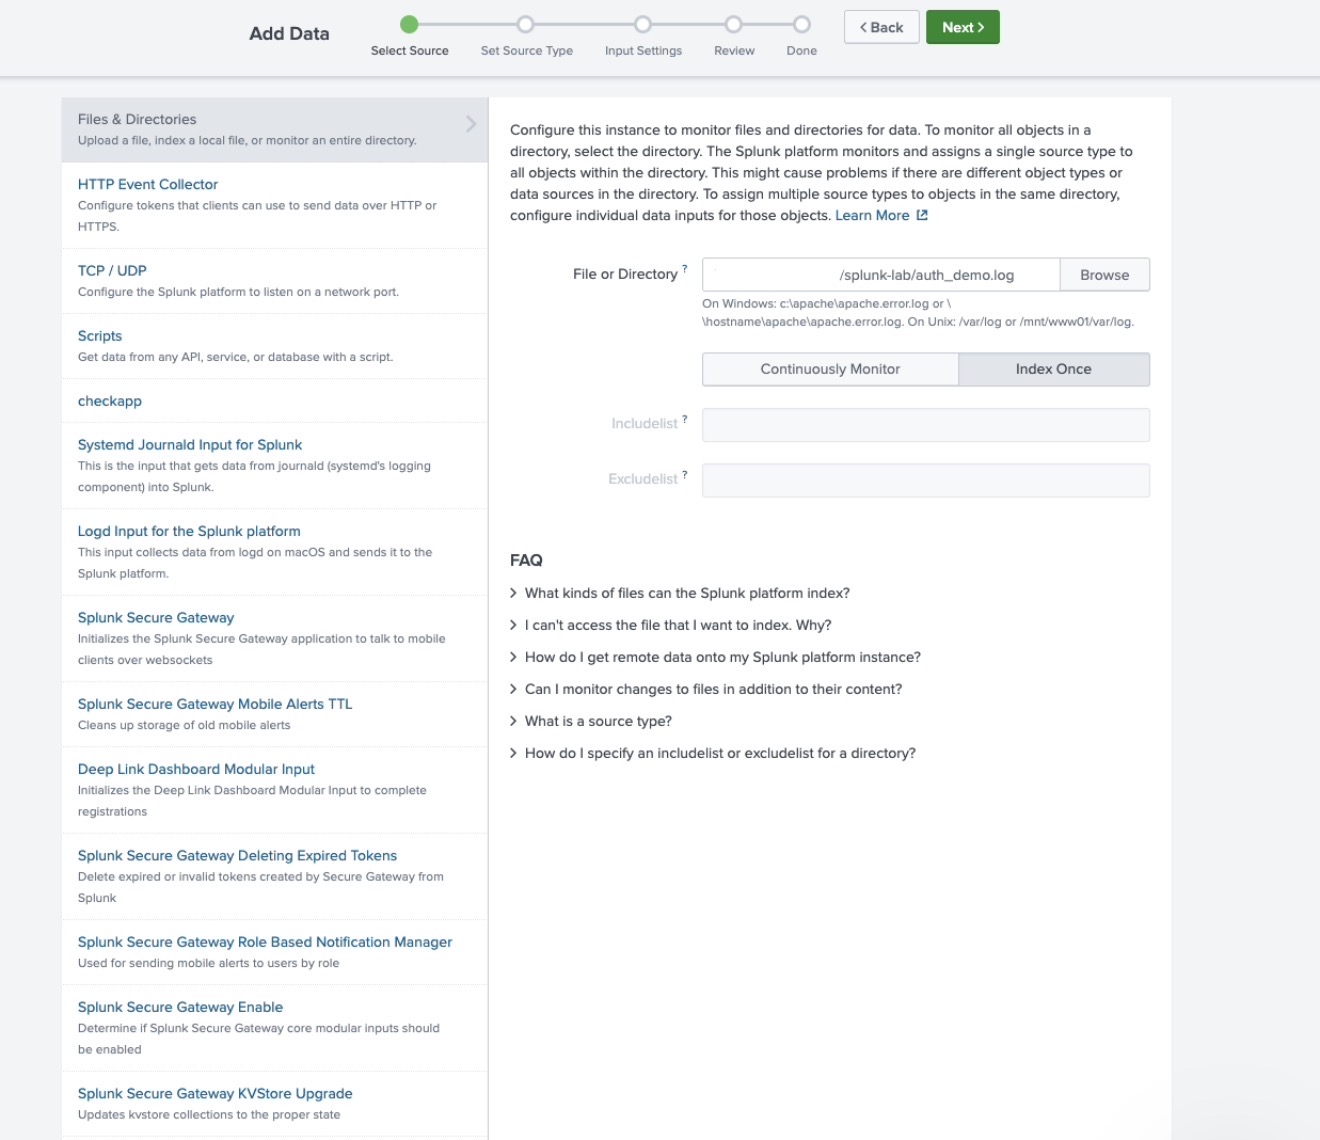
Task: Click the Browse button for file path
Action: click(x=1104, y=275)
